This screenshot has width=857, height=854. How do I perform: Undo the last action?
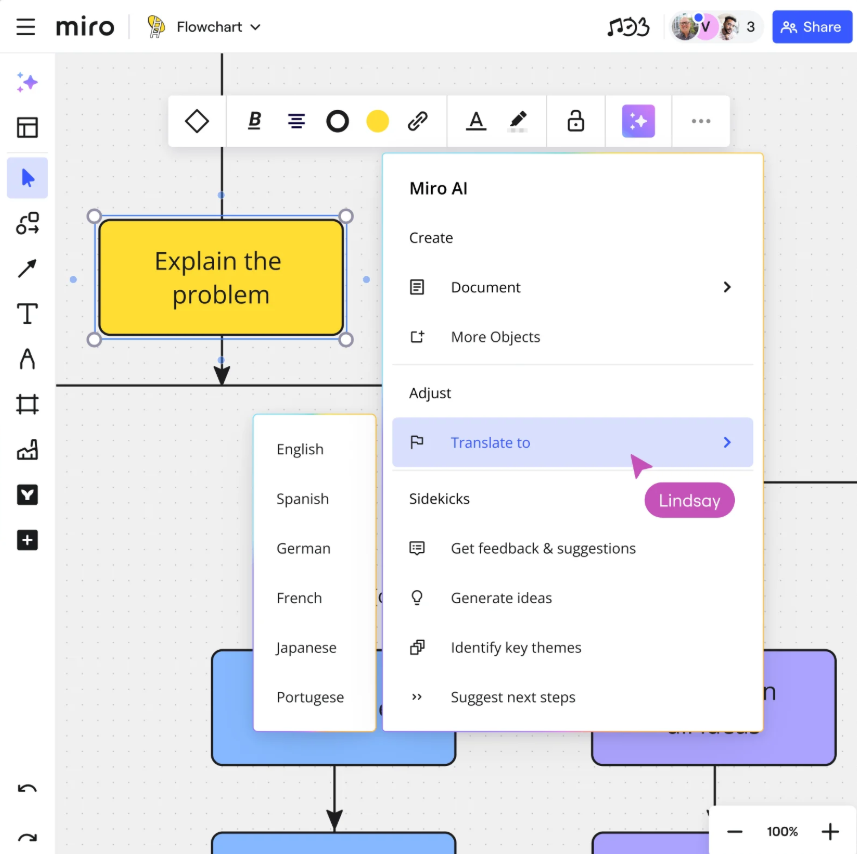click(27, 789)
